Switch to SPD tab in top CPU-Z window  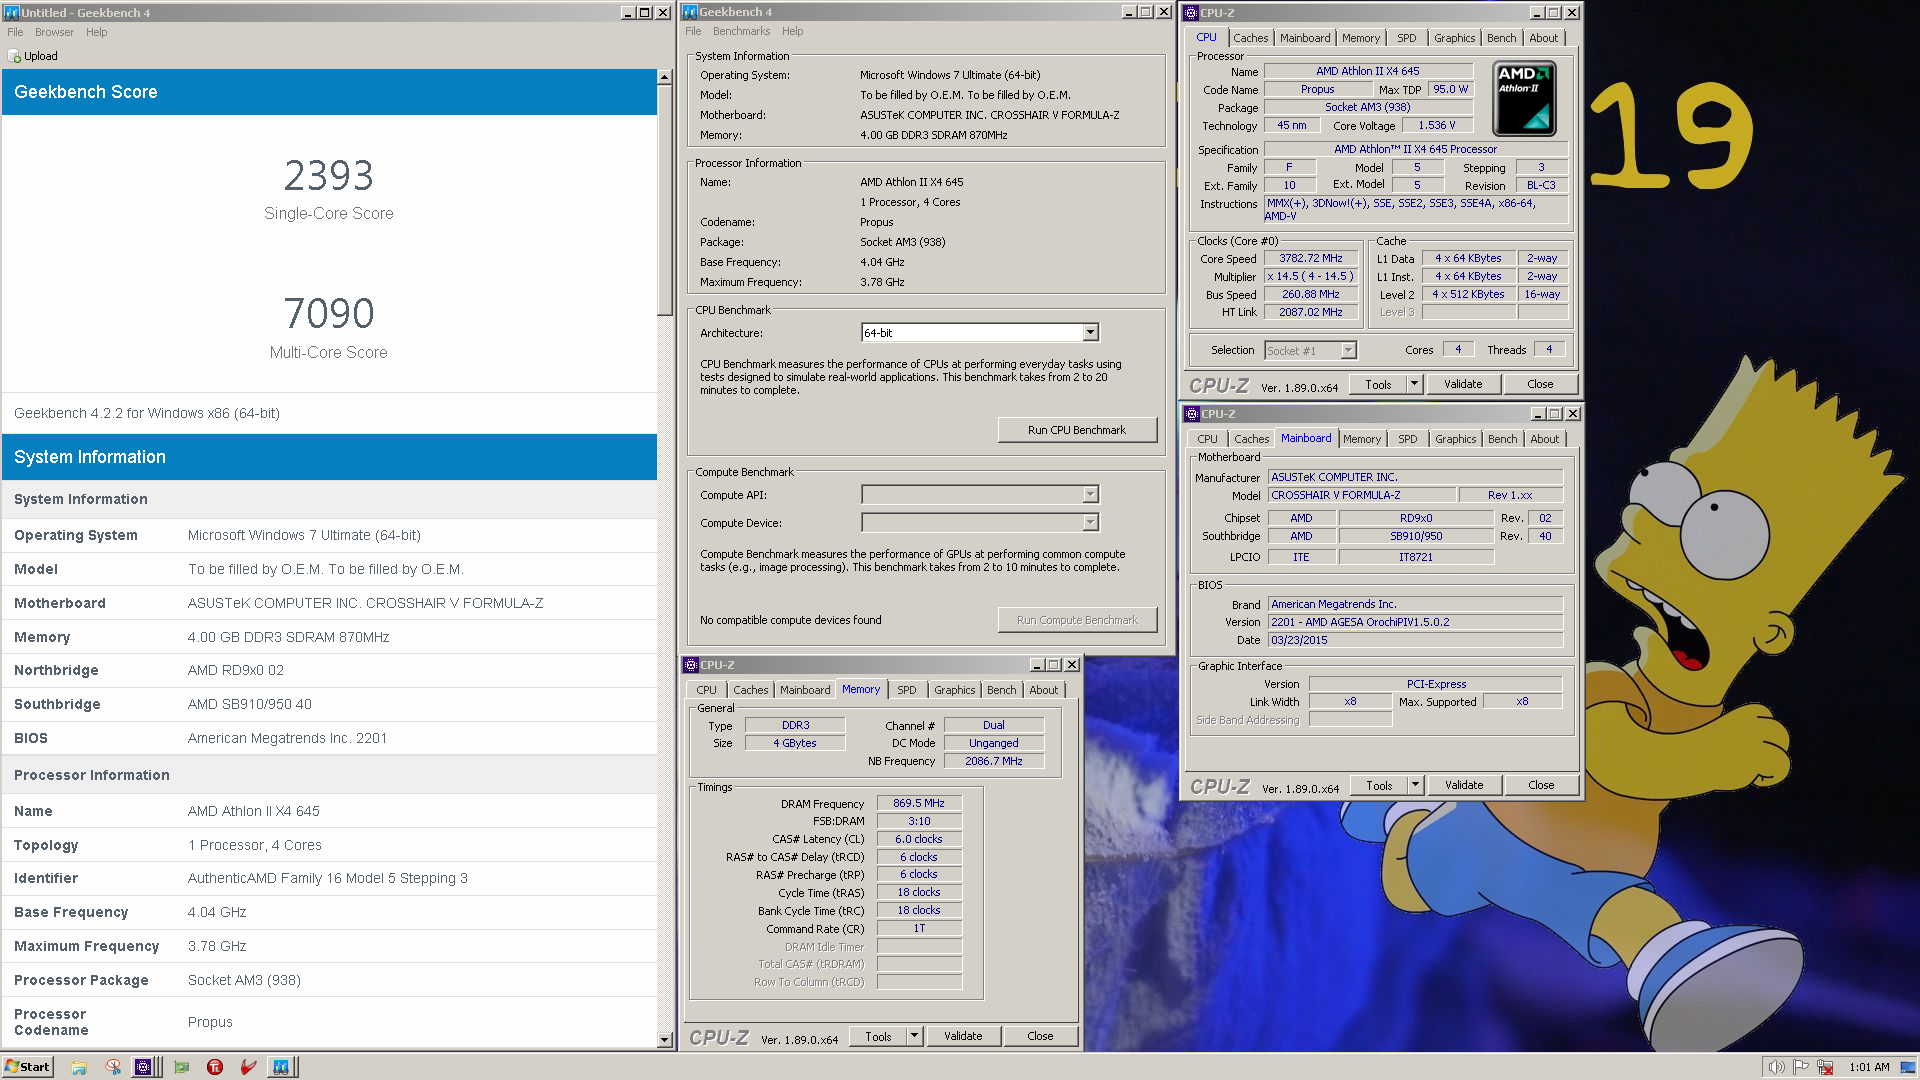pos(1406,38)
